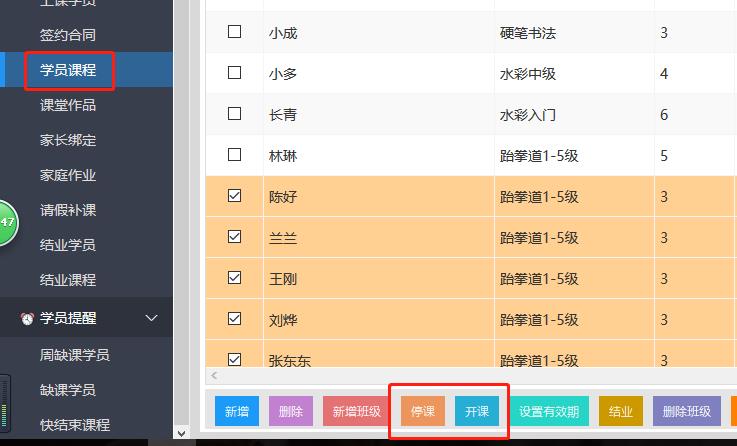This screenshot has height=446, width=737.
Task: Click the table's horizontal scroll left arrow
Action: 214,376
